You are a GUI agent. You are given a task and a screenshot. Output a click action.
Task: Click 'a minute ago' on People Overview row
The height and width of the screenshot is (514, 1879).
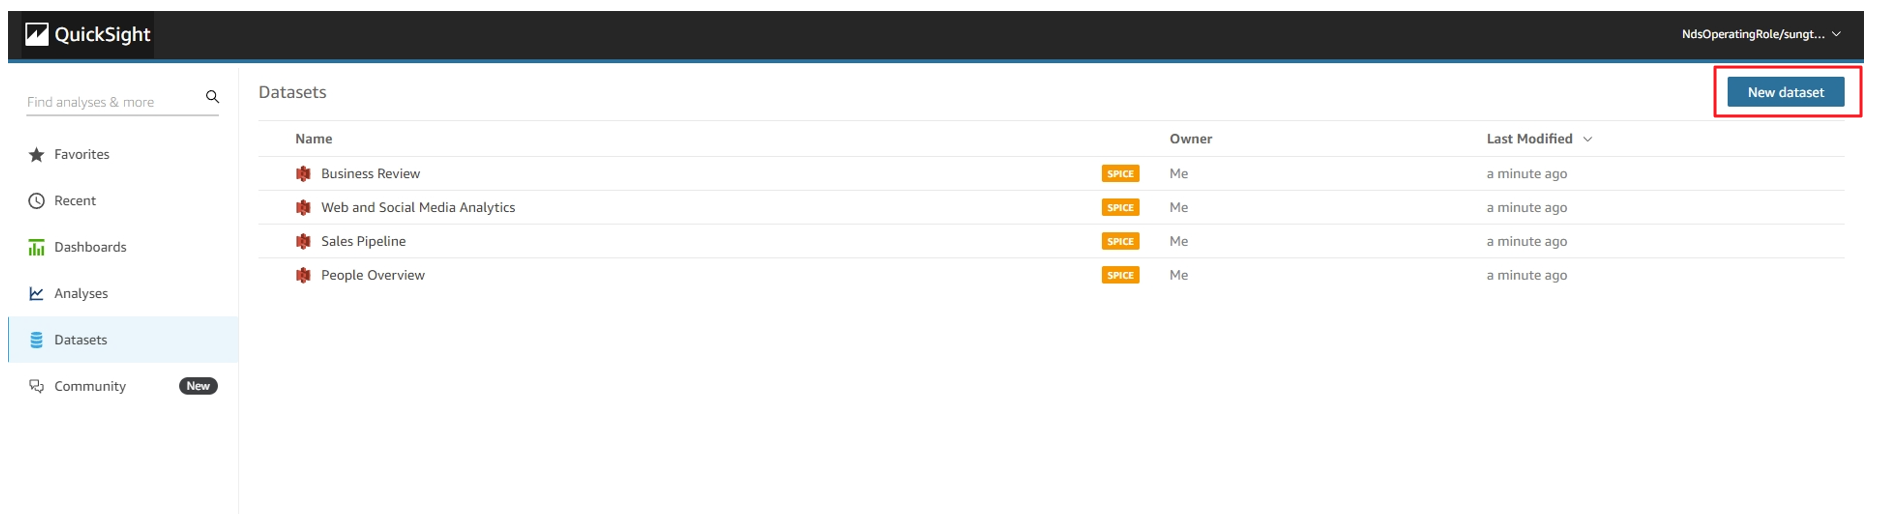click(x=1526, y=276)
